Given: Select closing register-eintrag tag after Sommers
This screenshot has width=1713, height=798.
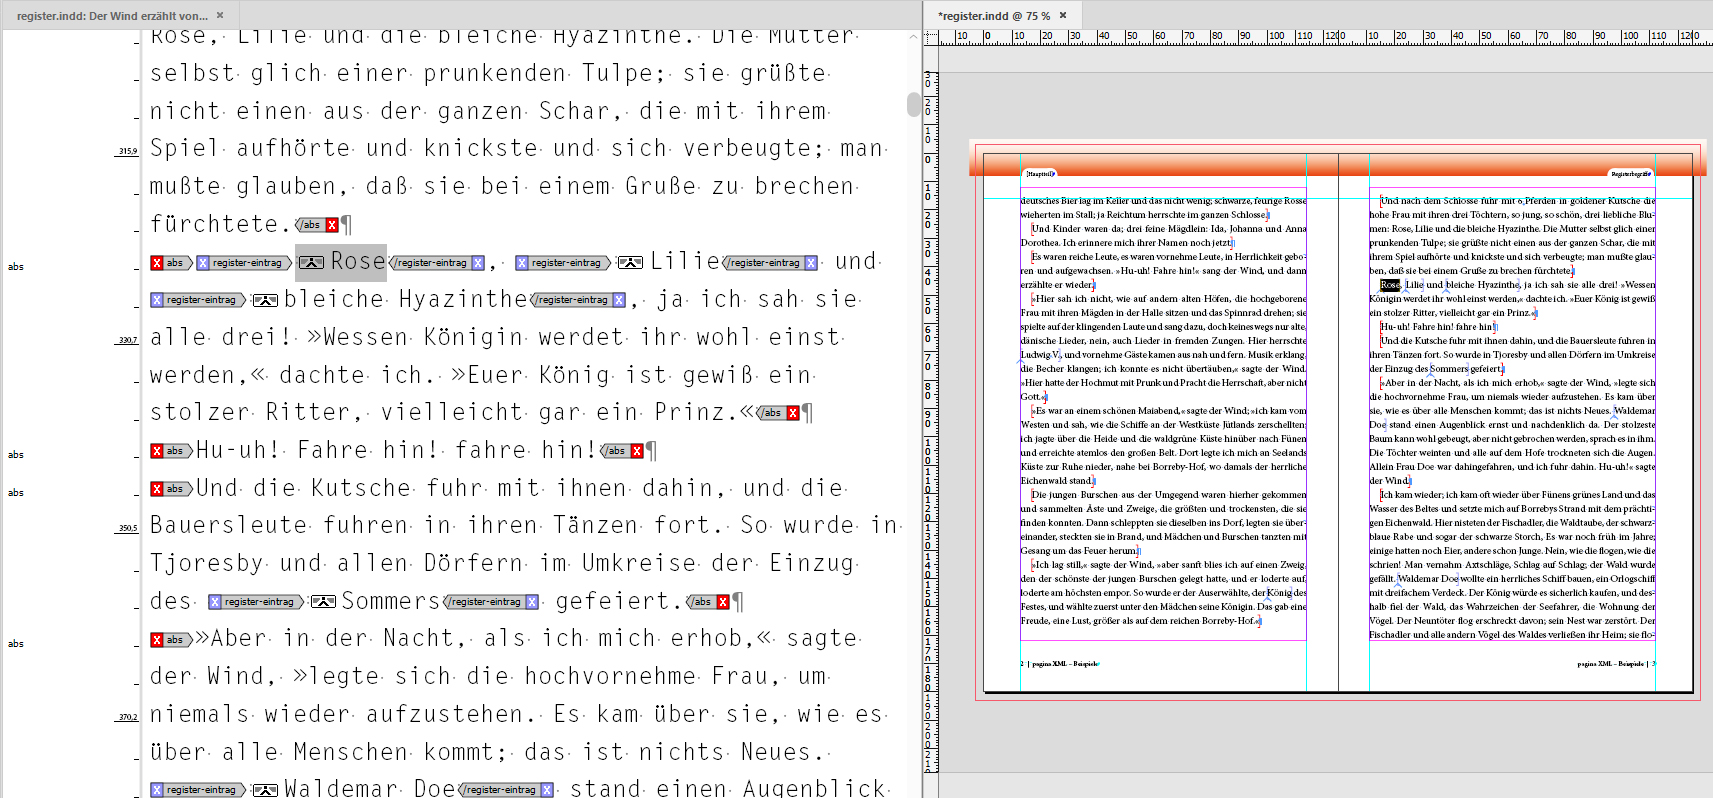Looking at the screenshot, I should click(491, 602).
